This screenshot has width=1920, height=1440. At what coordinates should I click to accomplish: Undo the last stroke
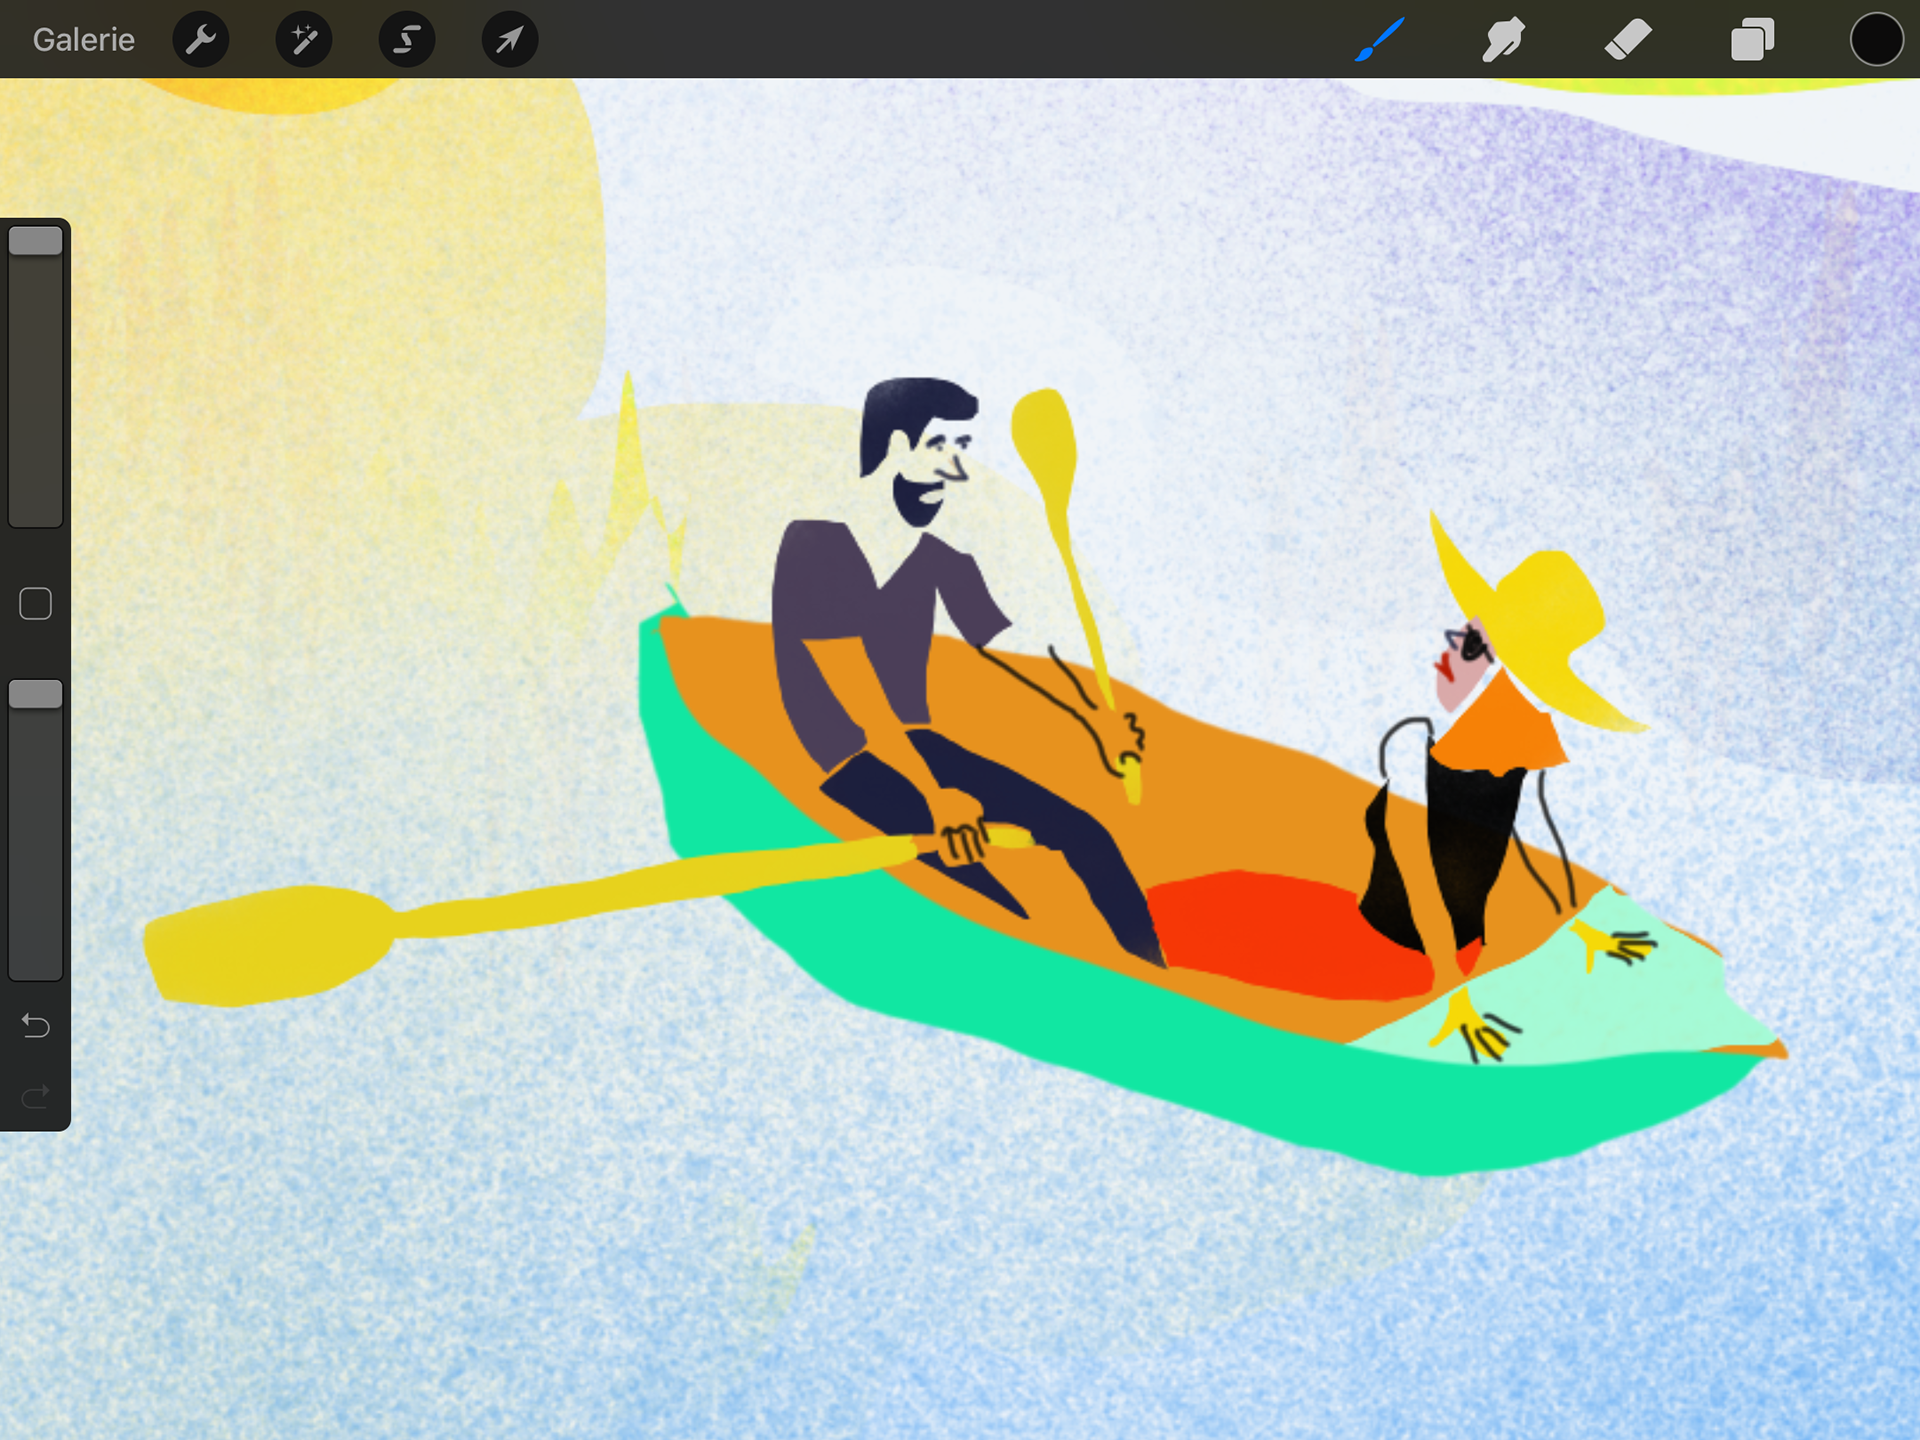click(x=36, y=1025)
